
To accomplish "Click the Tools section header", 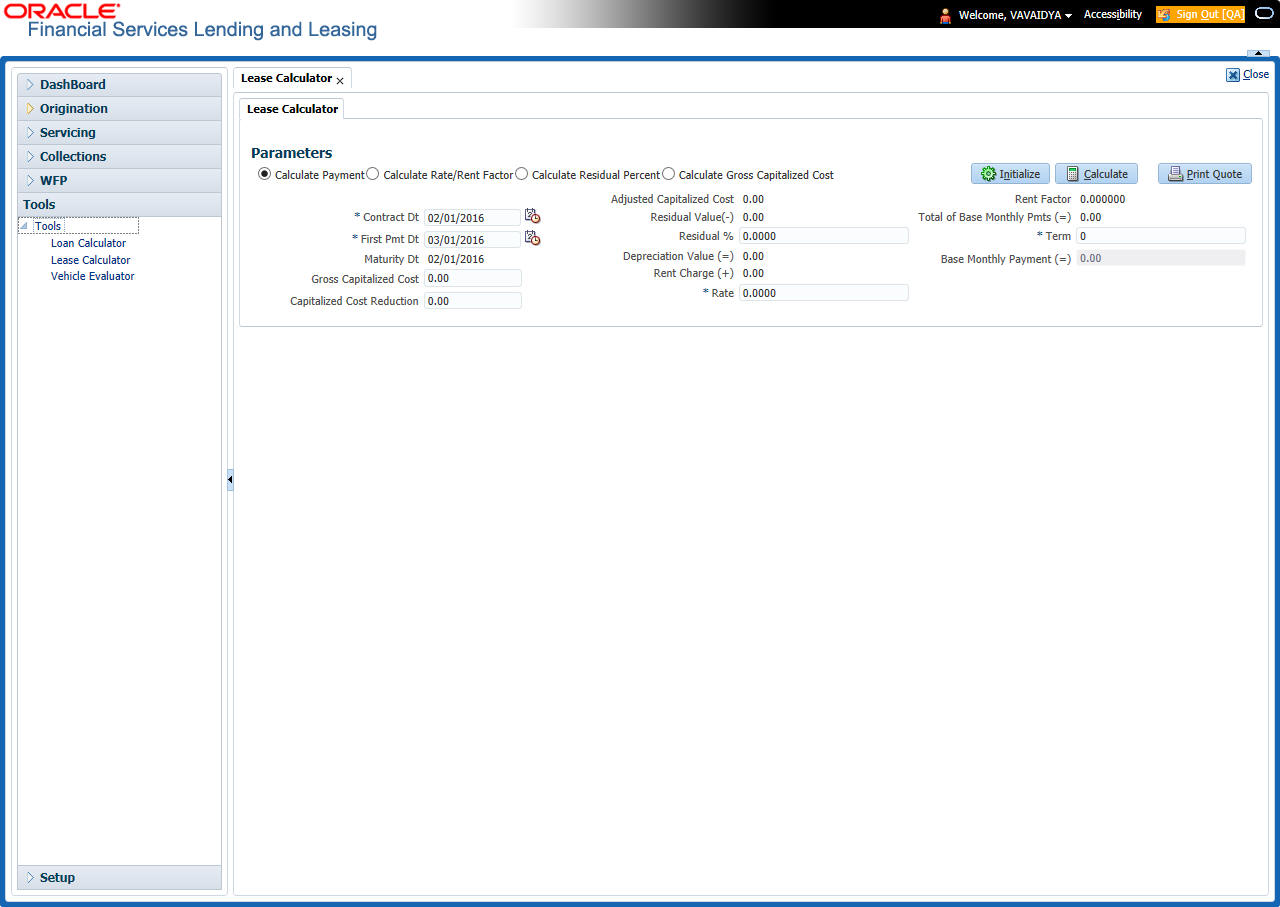I will coord(120,205).
